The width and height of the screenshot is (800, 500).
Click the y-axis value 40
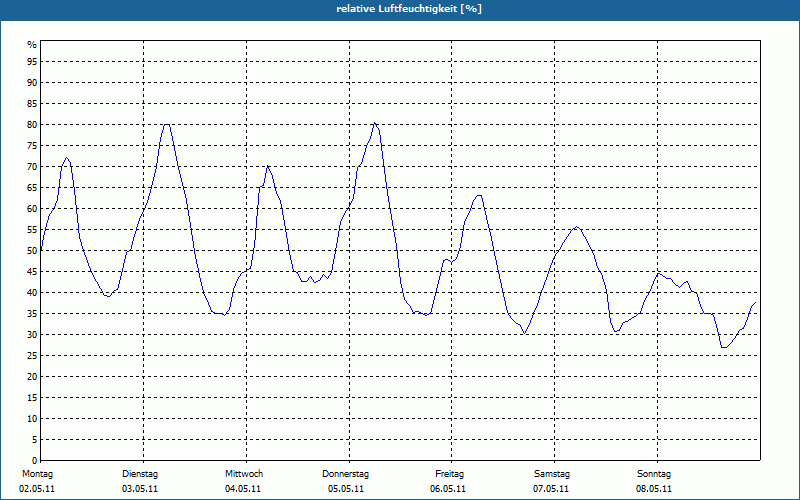32,292
